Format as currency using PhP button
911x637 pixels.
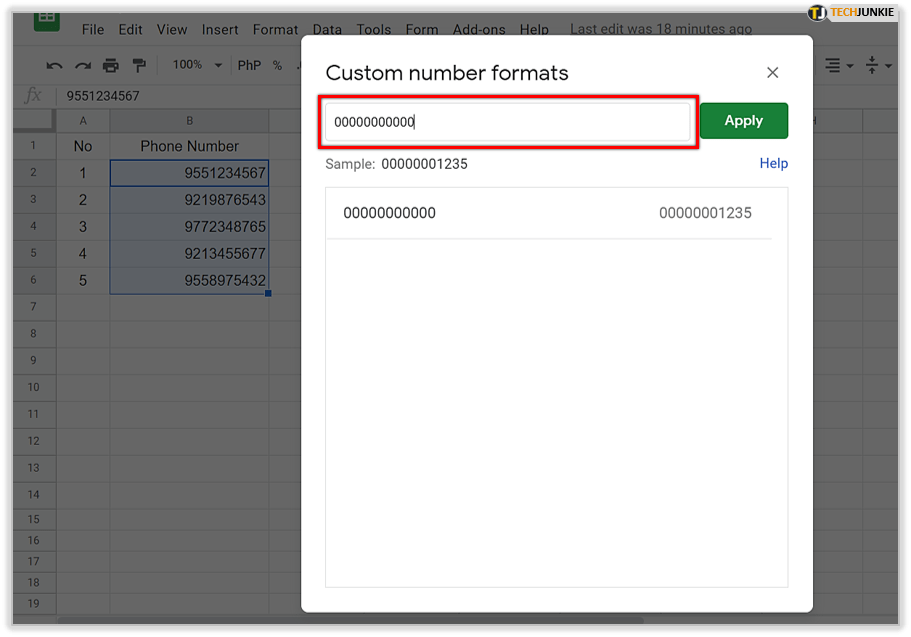[x=249, y=66]
